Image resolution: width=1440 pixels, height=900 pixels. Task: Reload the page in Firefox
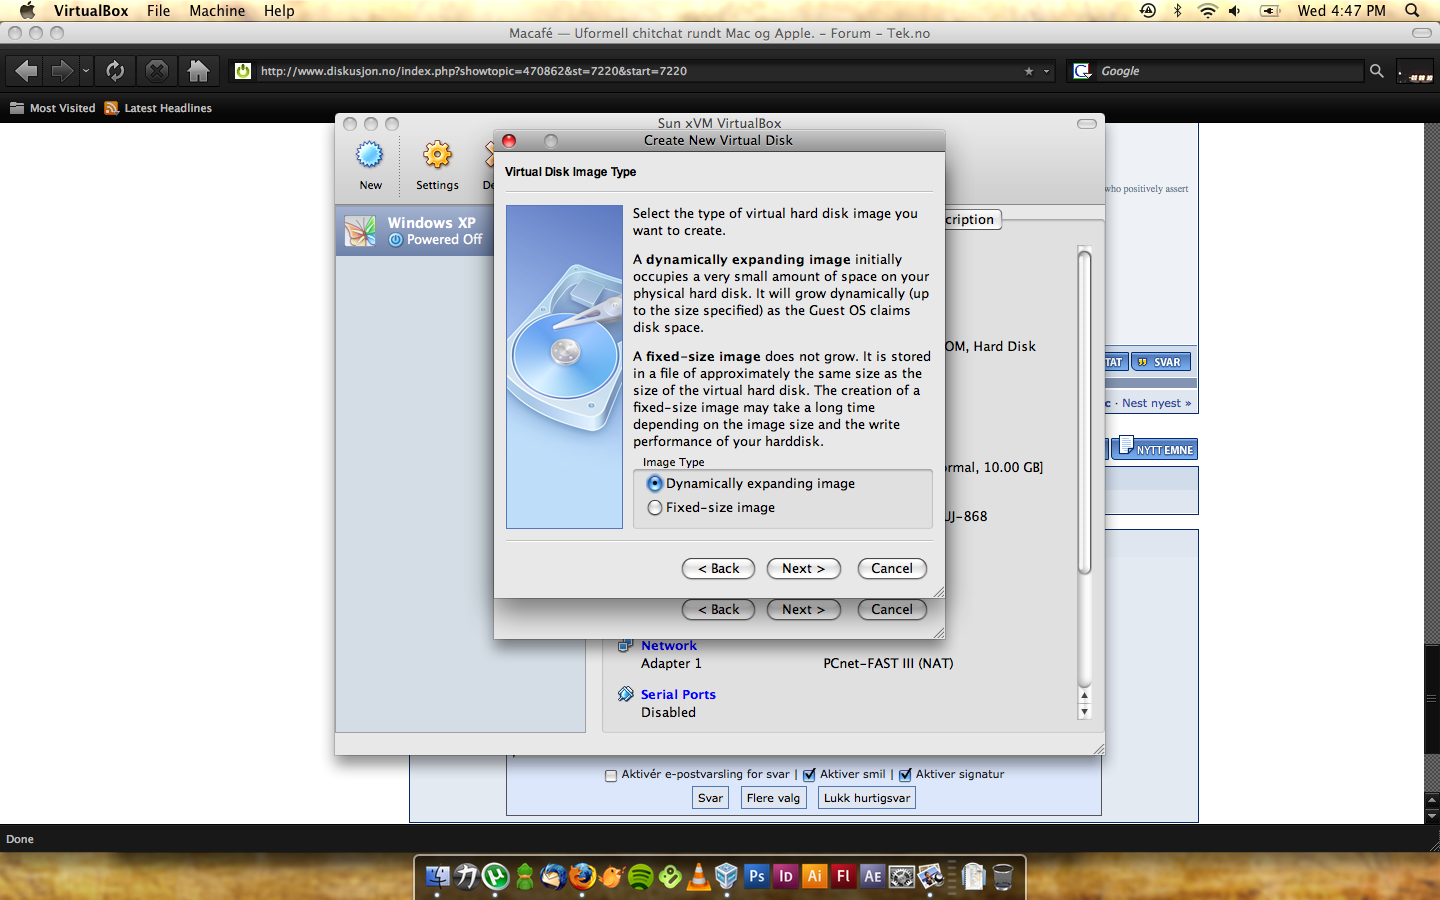pyautogui.click(x=115, y=71)
